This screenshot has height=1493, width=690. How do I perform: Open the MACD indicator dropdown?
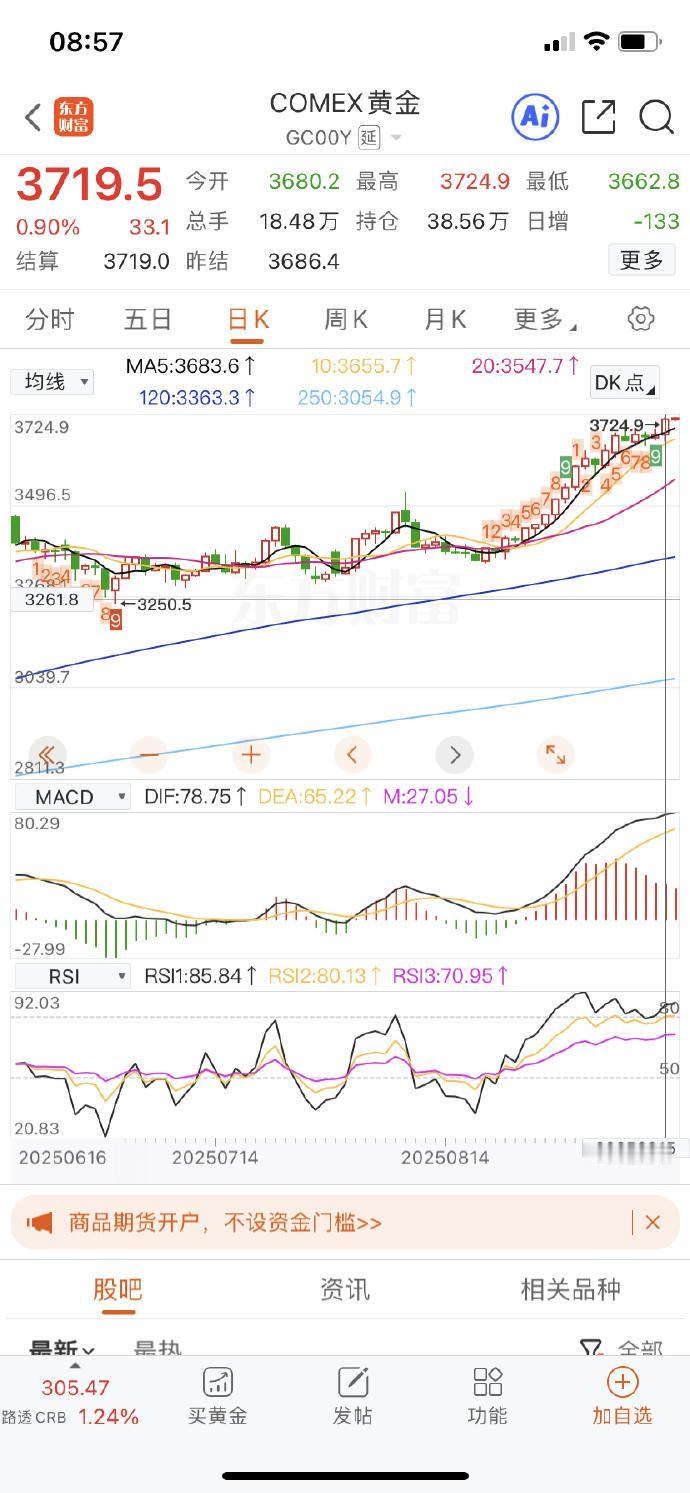coord(72,797)
